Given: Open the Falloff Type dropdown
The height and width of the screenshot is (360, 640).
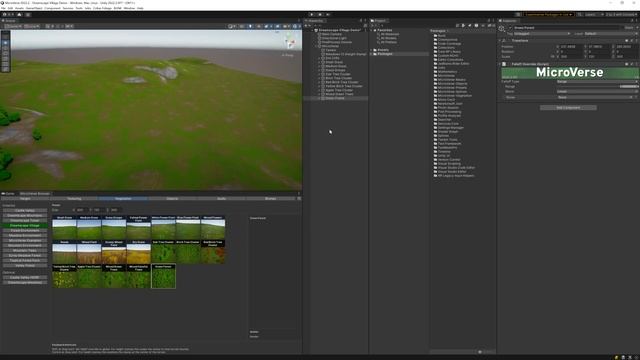Looking at the screenshot, I should tap(597, 82).
